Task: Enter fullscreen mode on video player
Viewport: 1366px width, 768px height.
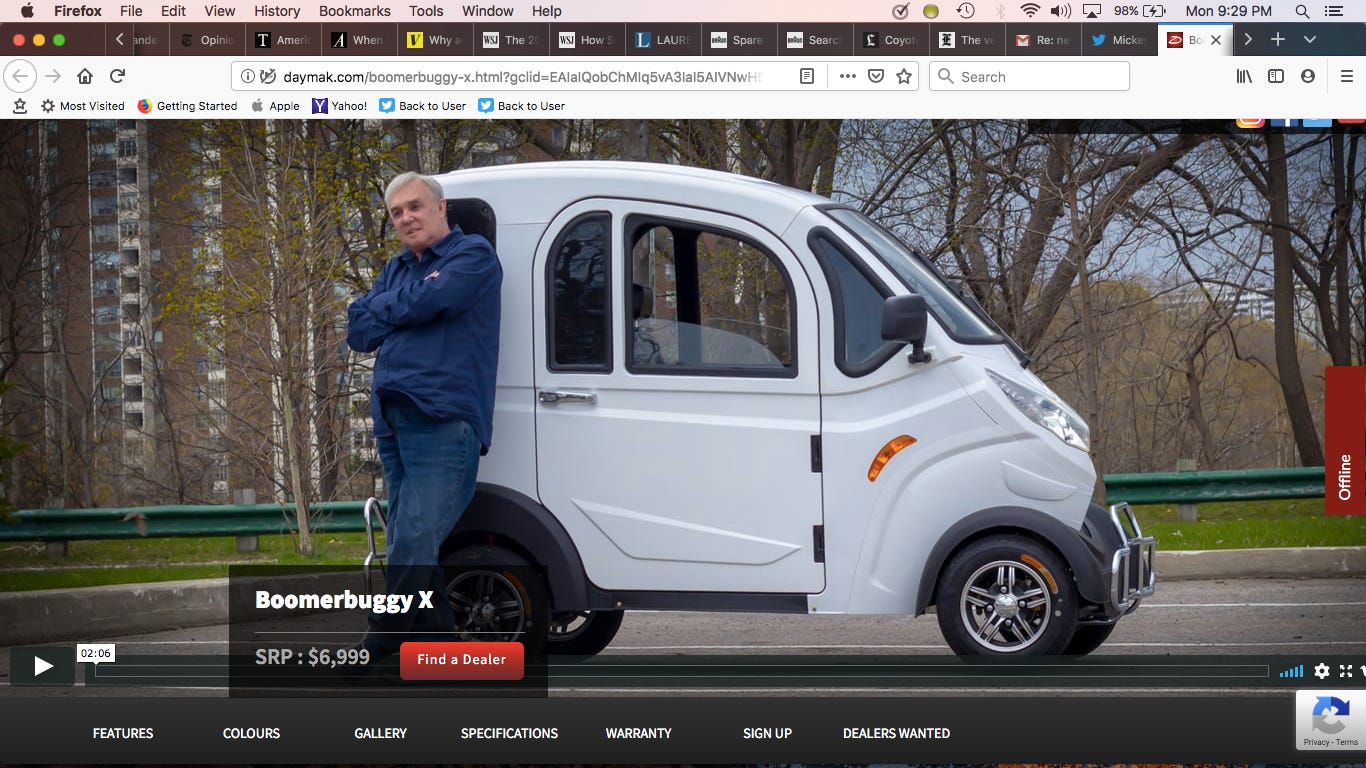Action: (x=1346, y=671)
